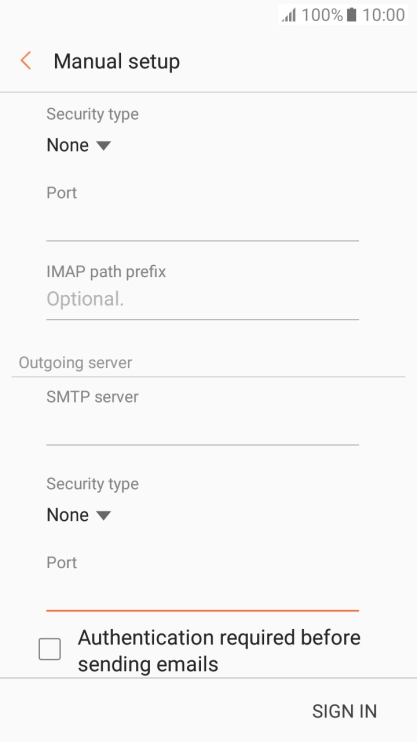Screen dimensions: 417x742
Task: Open incoming server Security type dropdown arrow
Action: pos(103,145)
